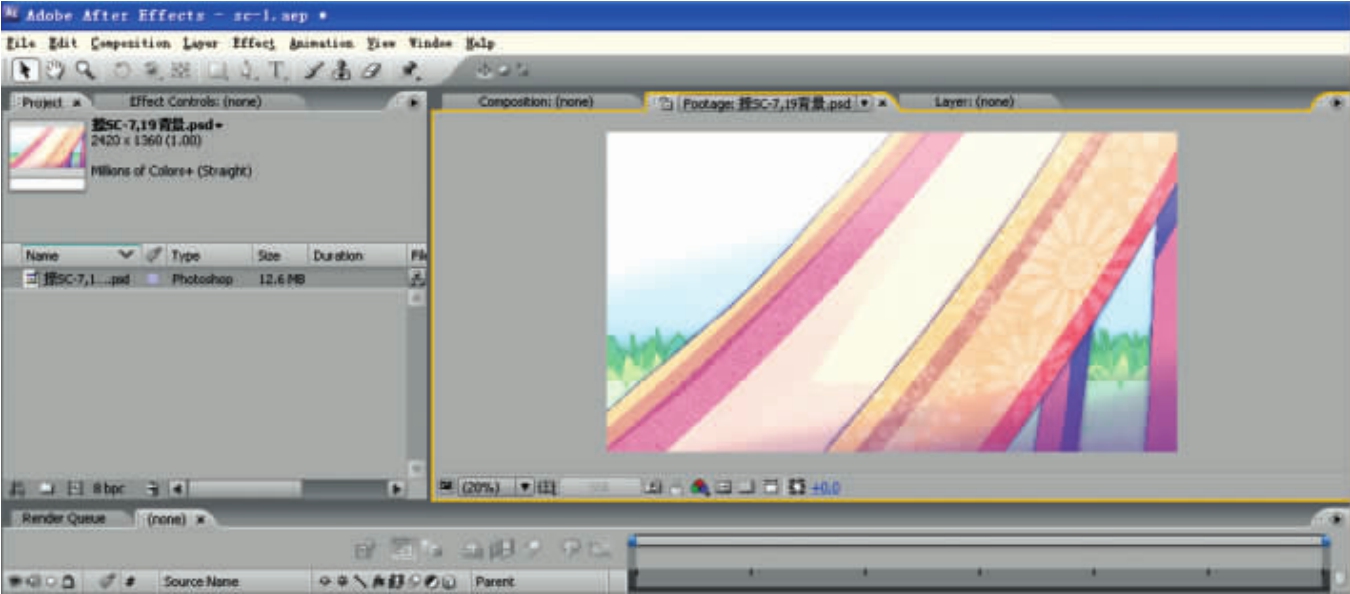Open the Composition menu
The width and height of the screenshot is (1350, 594).
pos(130,44)
